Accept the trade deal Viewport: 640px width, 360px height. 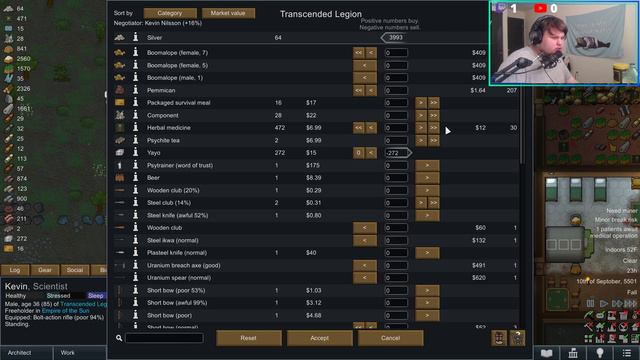(320, 338)
